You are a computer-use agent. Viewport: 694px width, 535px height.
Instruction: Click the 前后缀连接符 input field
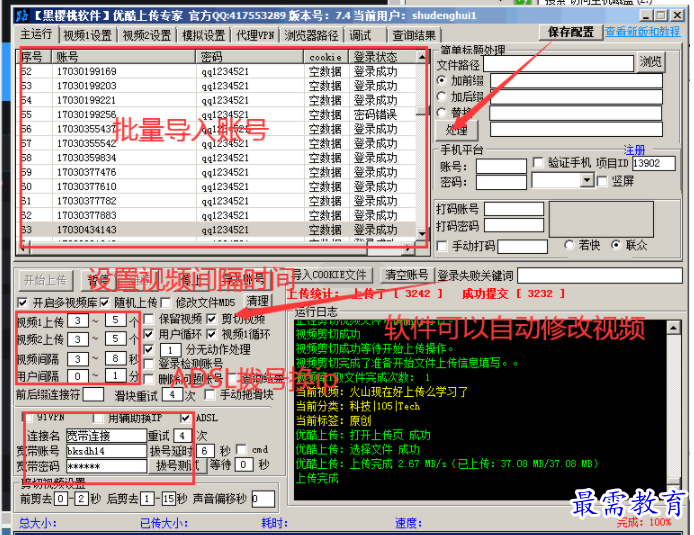[93, 394]
